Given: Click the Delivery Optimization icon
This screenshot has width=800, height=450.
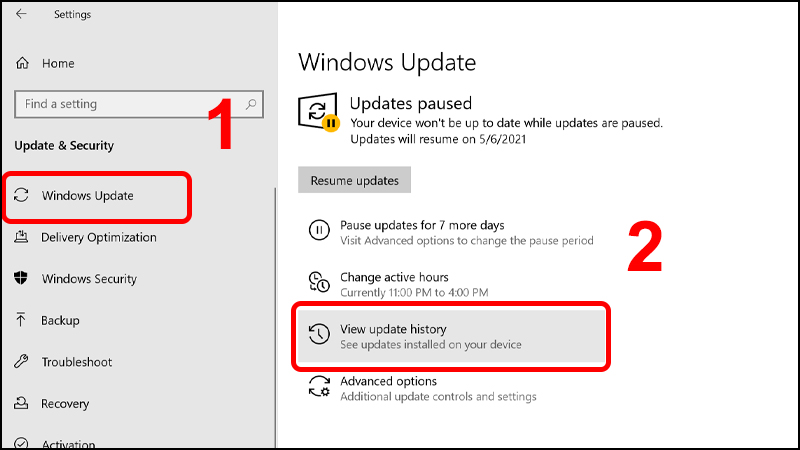Looking at the screenshot, I should pos(21,237).
